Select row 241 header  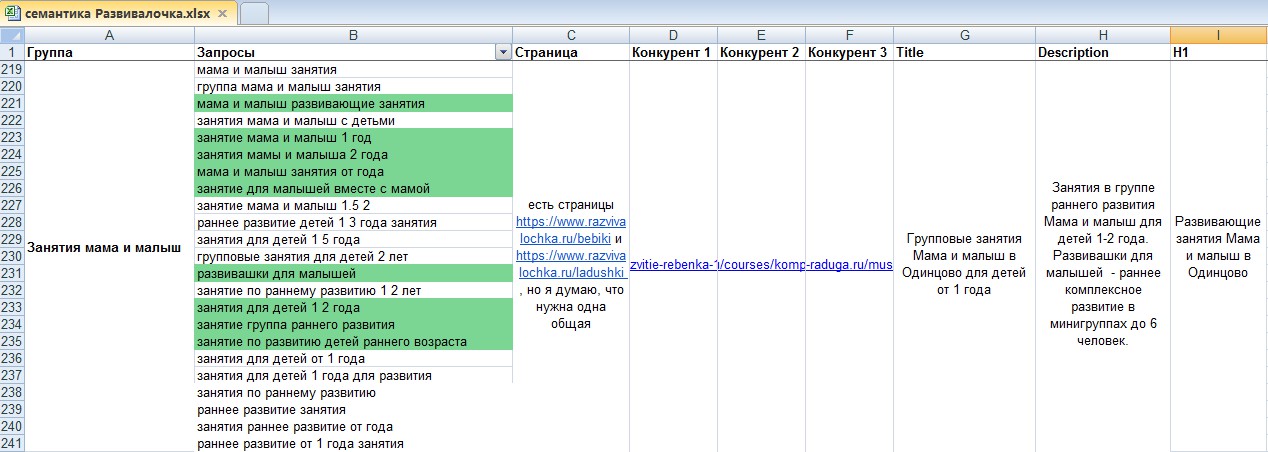pyautogui.click(x=12, y=444)
